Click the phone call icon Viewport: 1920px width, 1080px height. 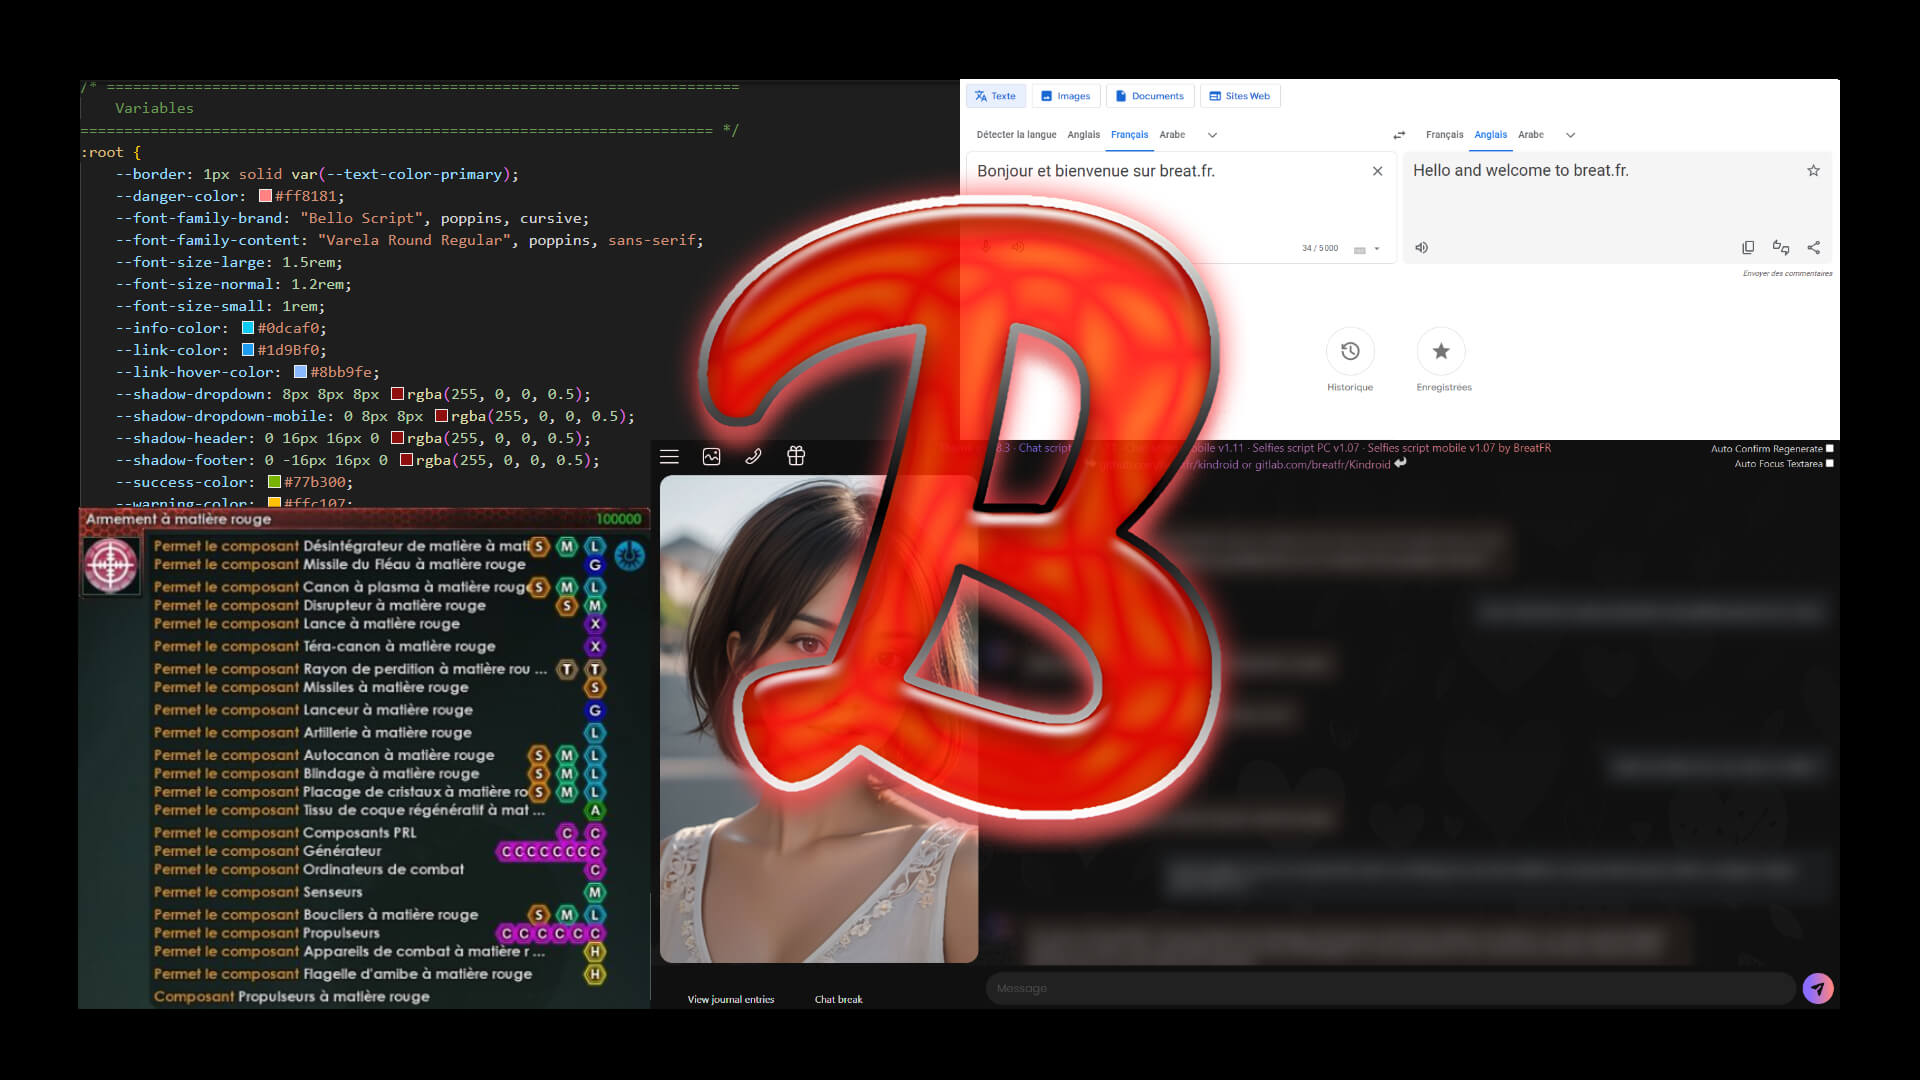(753, 457)
